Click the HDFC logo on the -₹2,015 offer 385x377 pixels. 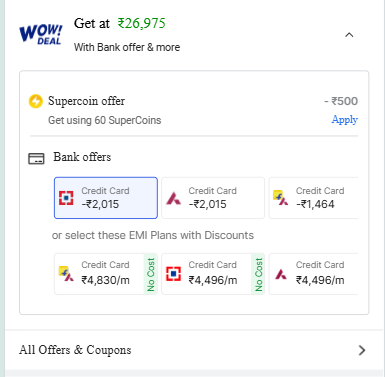[x=66, y=198]
